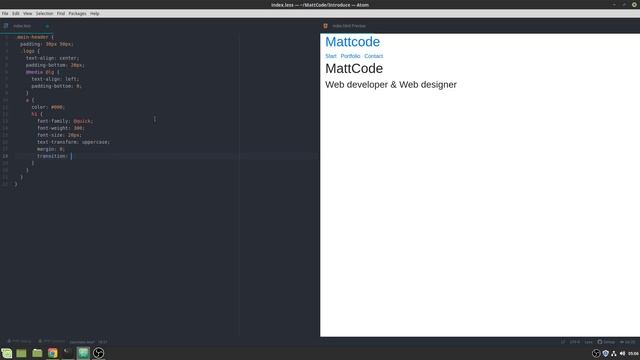Click the cursor position indicator in status bar
Screen dimensions: 640x360
103,342
